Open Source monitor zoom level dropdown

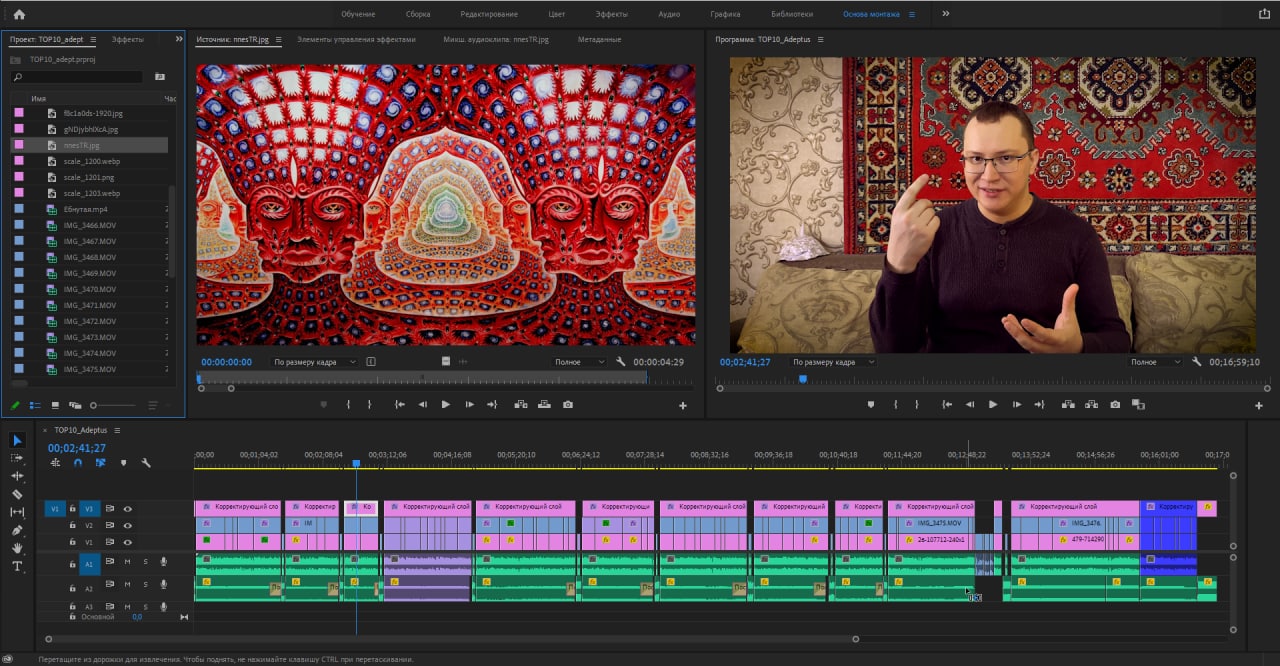[x=314, y=362]
